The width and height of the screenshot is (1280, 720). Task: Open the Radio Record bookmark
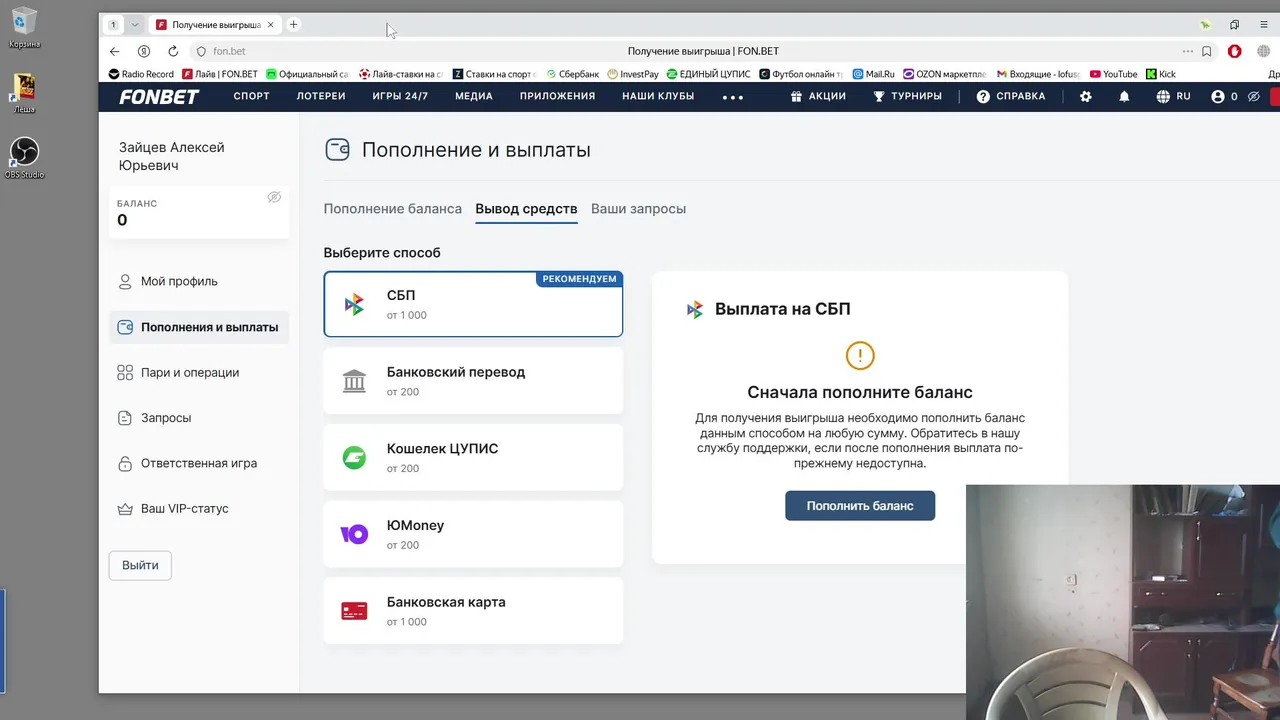[x=141, y=74]
